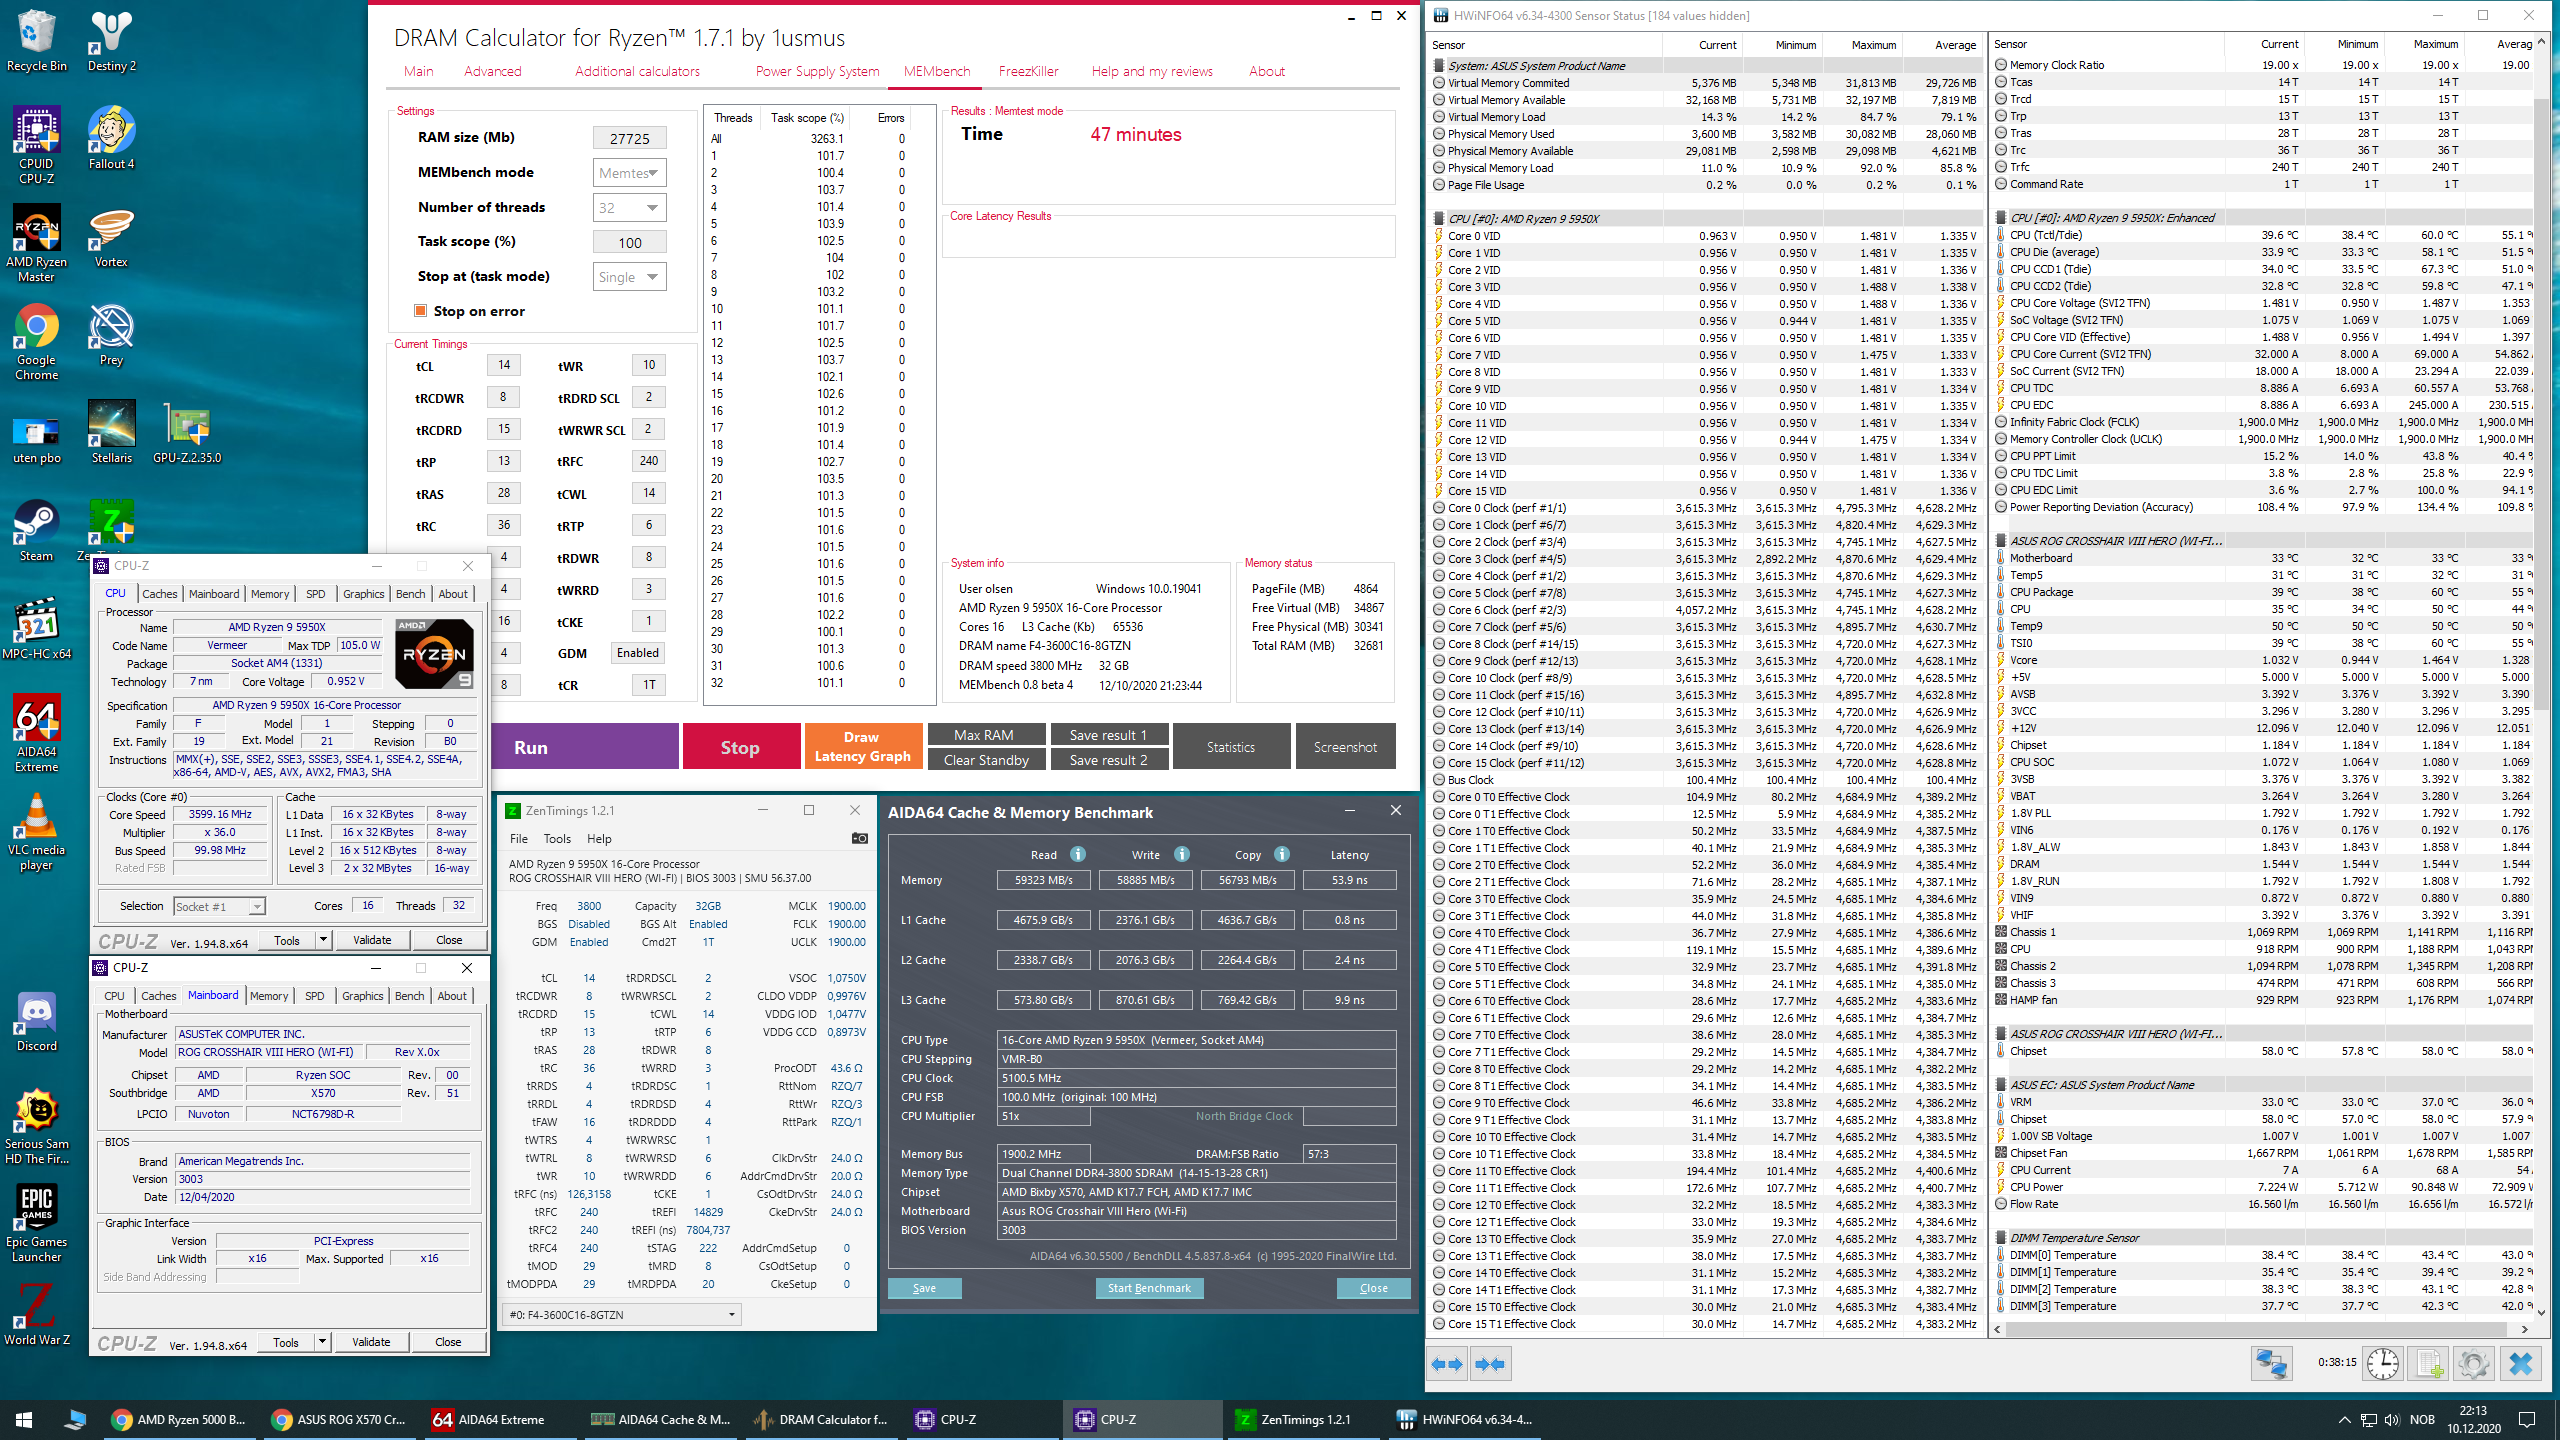
Task: Click the purple Run button
Action: coord(585,747)
